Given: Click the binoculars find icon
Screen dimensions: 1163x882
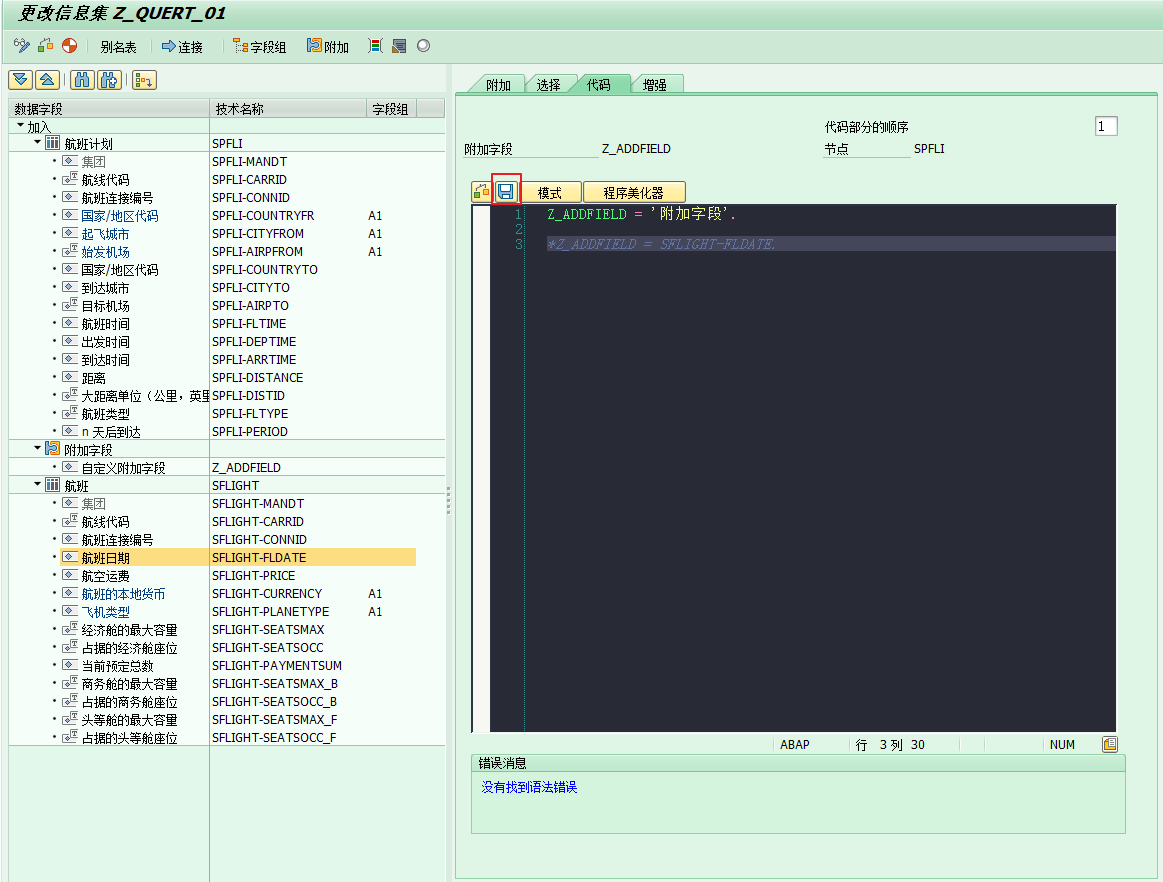Looking at the screenshot, I should tap(83, 80).
